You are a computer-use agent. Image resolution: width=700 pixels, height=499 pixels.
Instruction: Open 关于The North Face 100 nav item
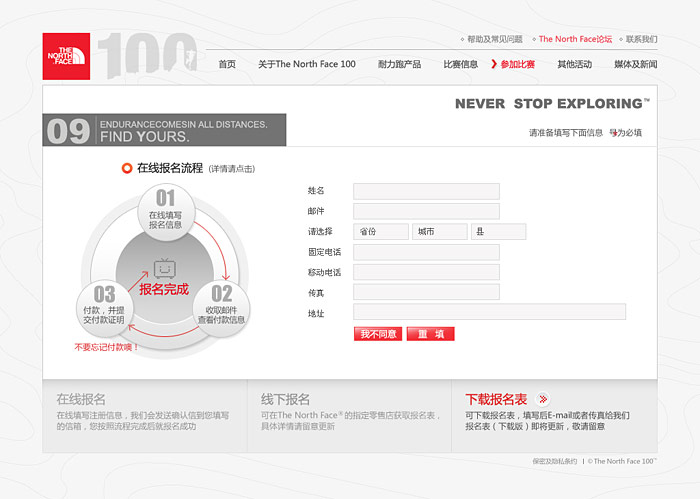(307, 64)
